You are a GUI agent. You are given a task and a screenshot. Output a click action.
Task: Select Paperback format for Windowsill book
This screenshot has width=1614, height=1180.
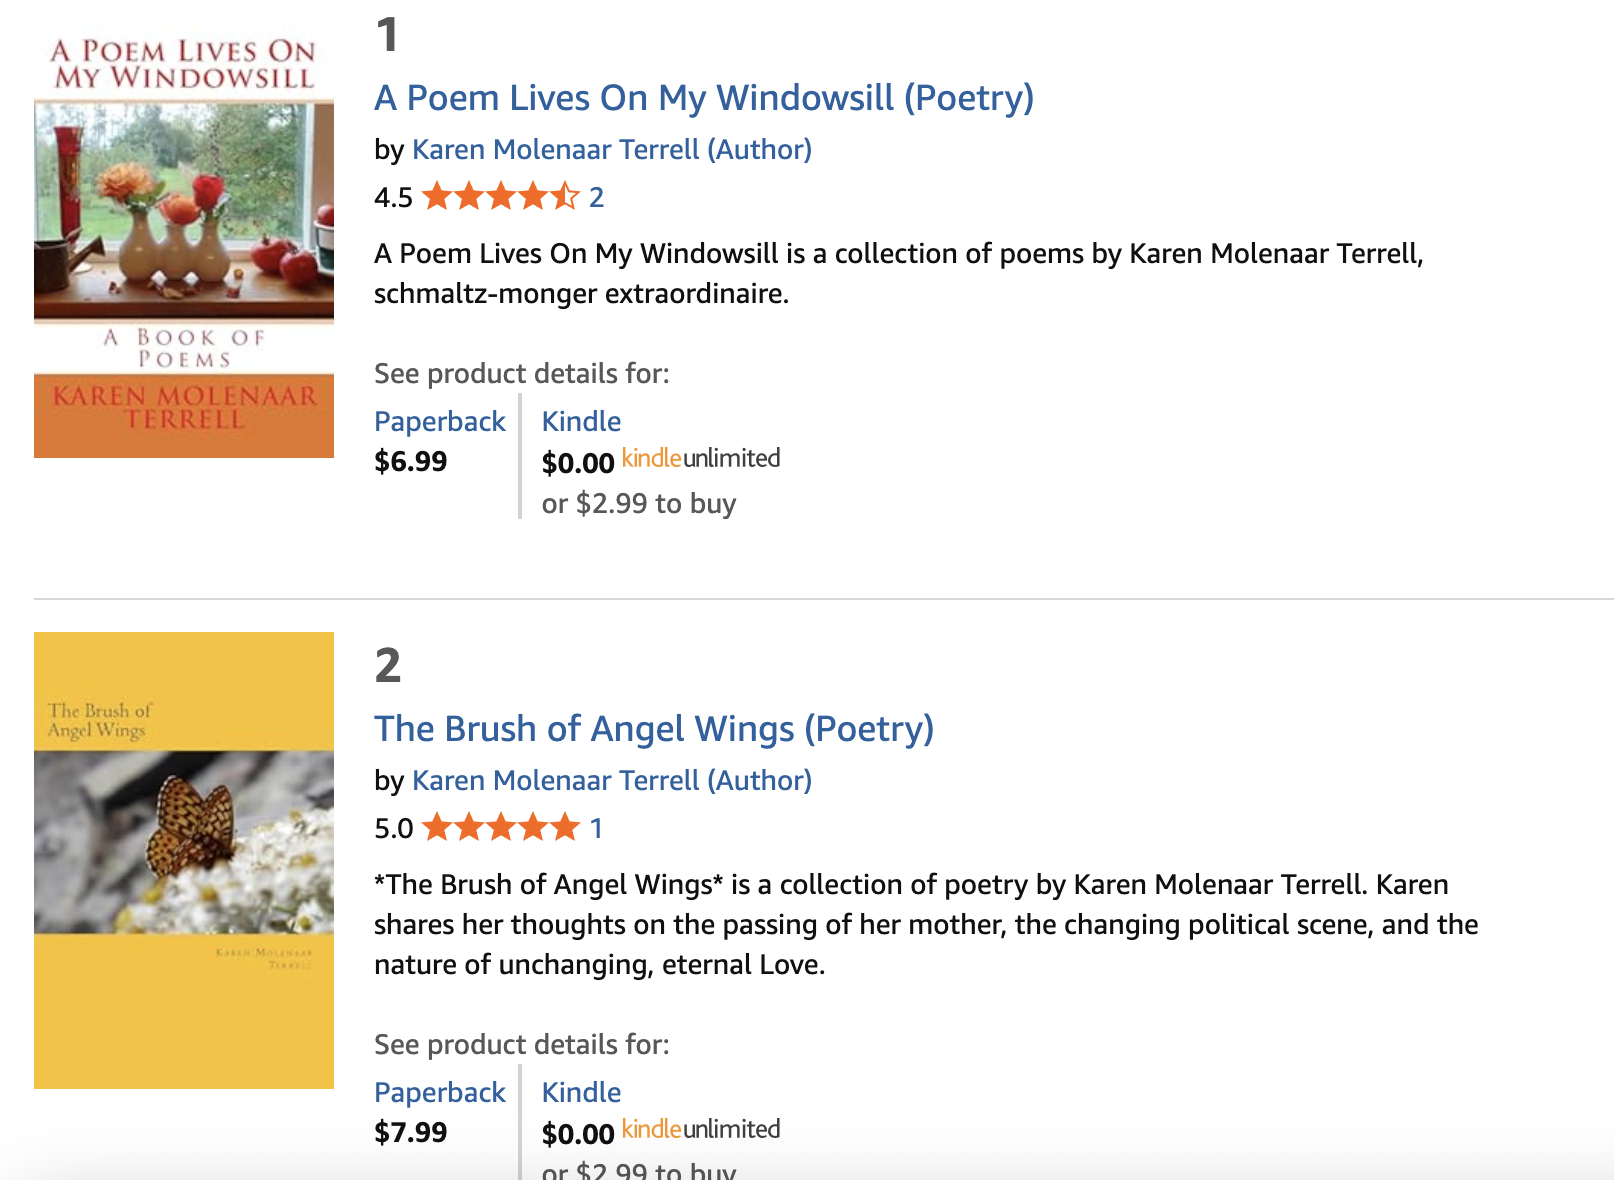click(x=440, y=422)
